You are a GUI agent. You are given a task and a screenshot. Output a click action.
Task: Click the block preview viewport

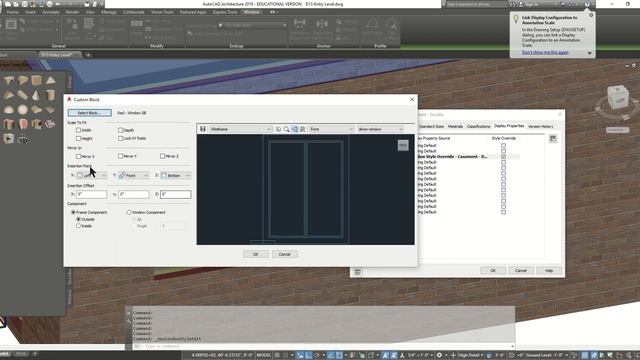[305, 190]
